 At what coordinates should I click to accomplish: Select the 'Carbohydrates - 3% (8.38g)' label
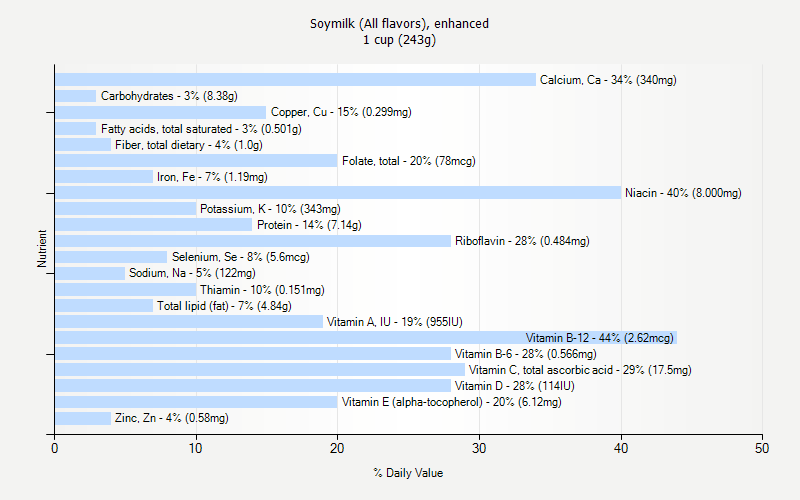click(169, 96)
